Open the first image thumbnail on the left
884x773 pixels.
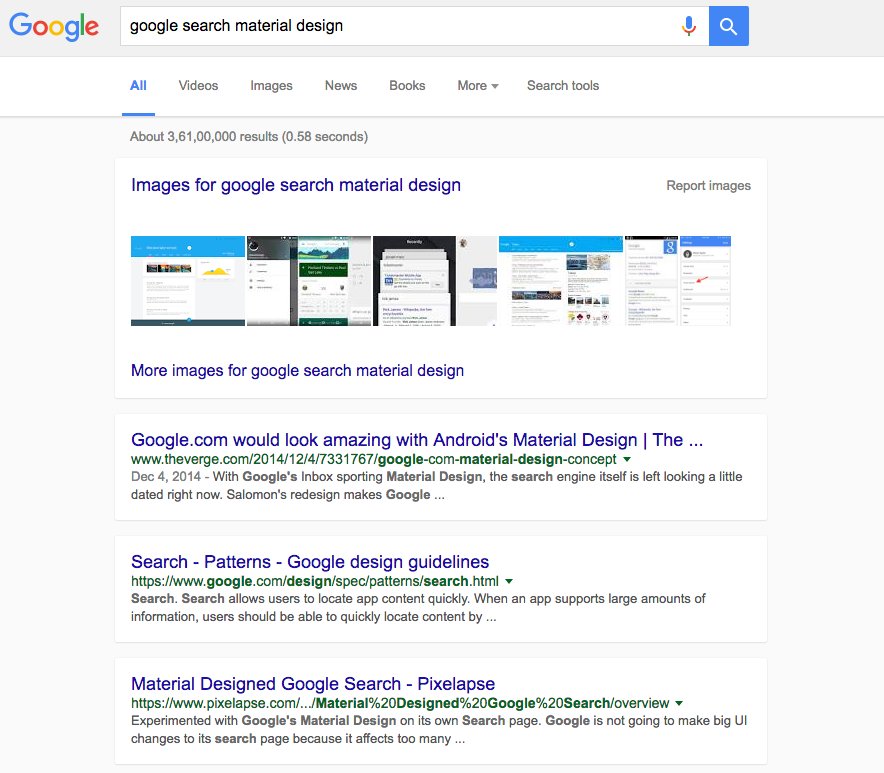pyautogui.click(x=188, y=281)
